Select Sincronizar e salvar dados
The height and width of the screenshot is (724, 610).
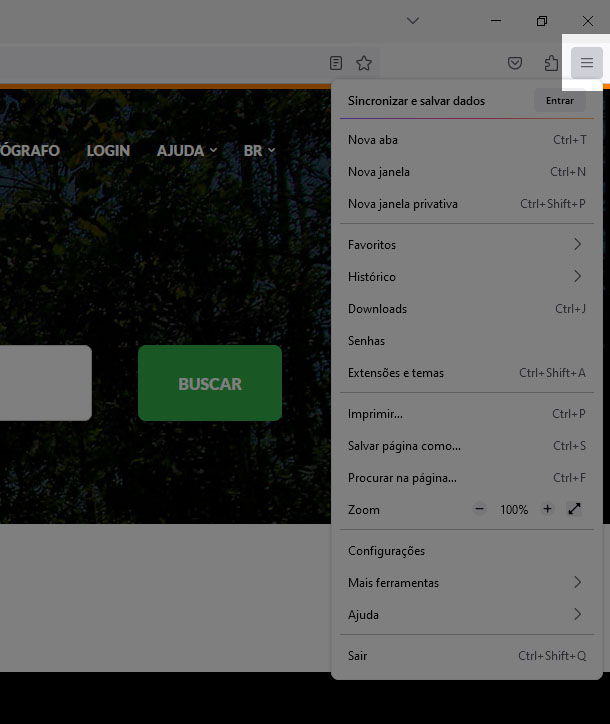coord(416,101)
